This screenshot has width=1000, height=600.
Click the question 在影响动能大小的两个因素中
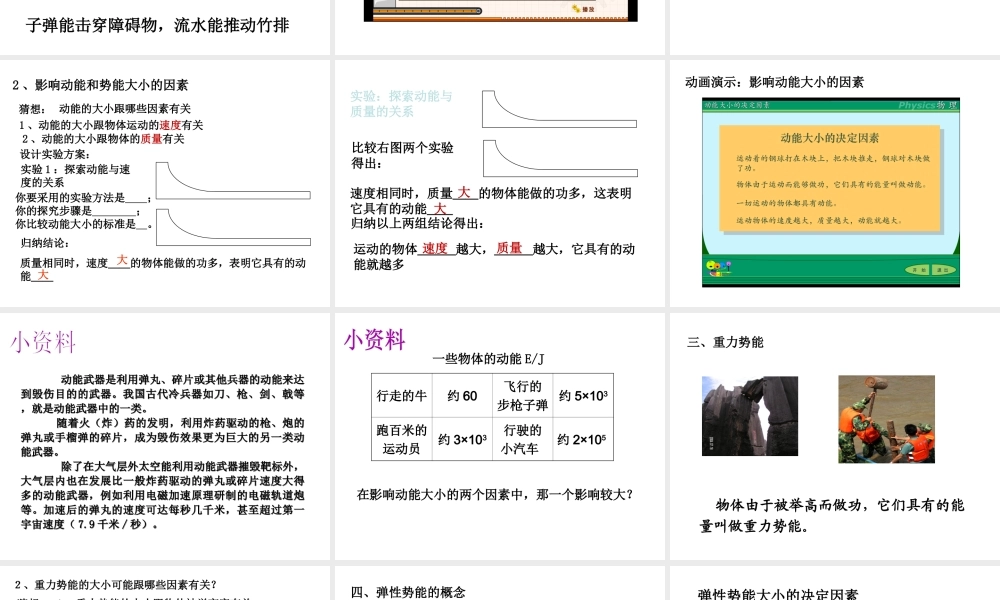coord(494,494)
